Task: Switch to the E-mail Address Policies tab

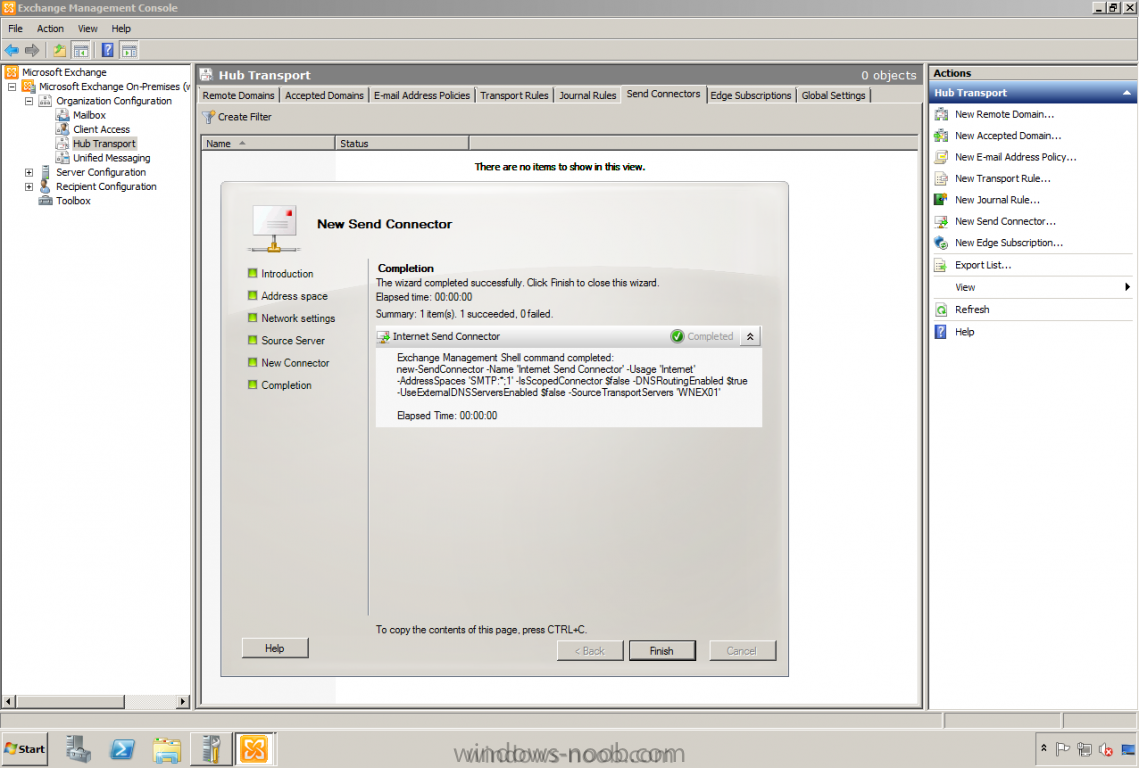Action: (422, 95)
